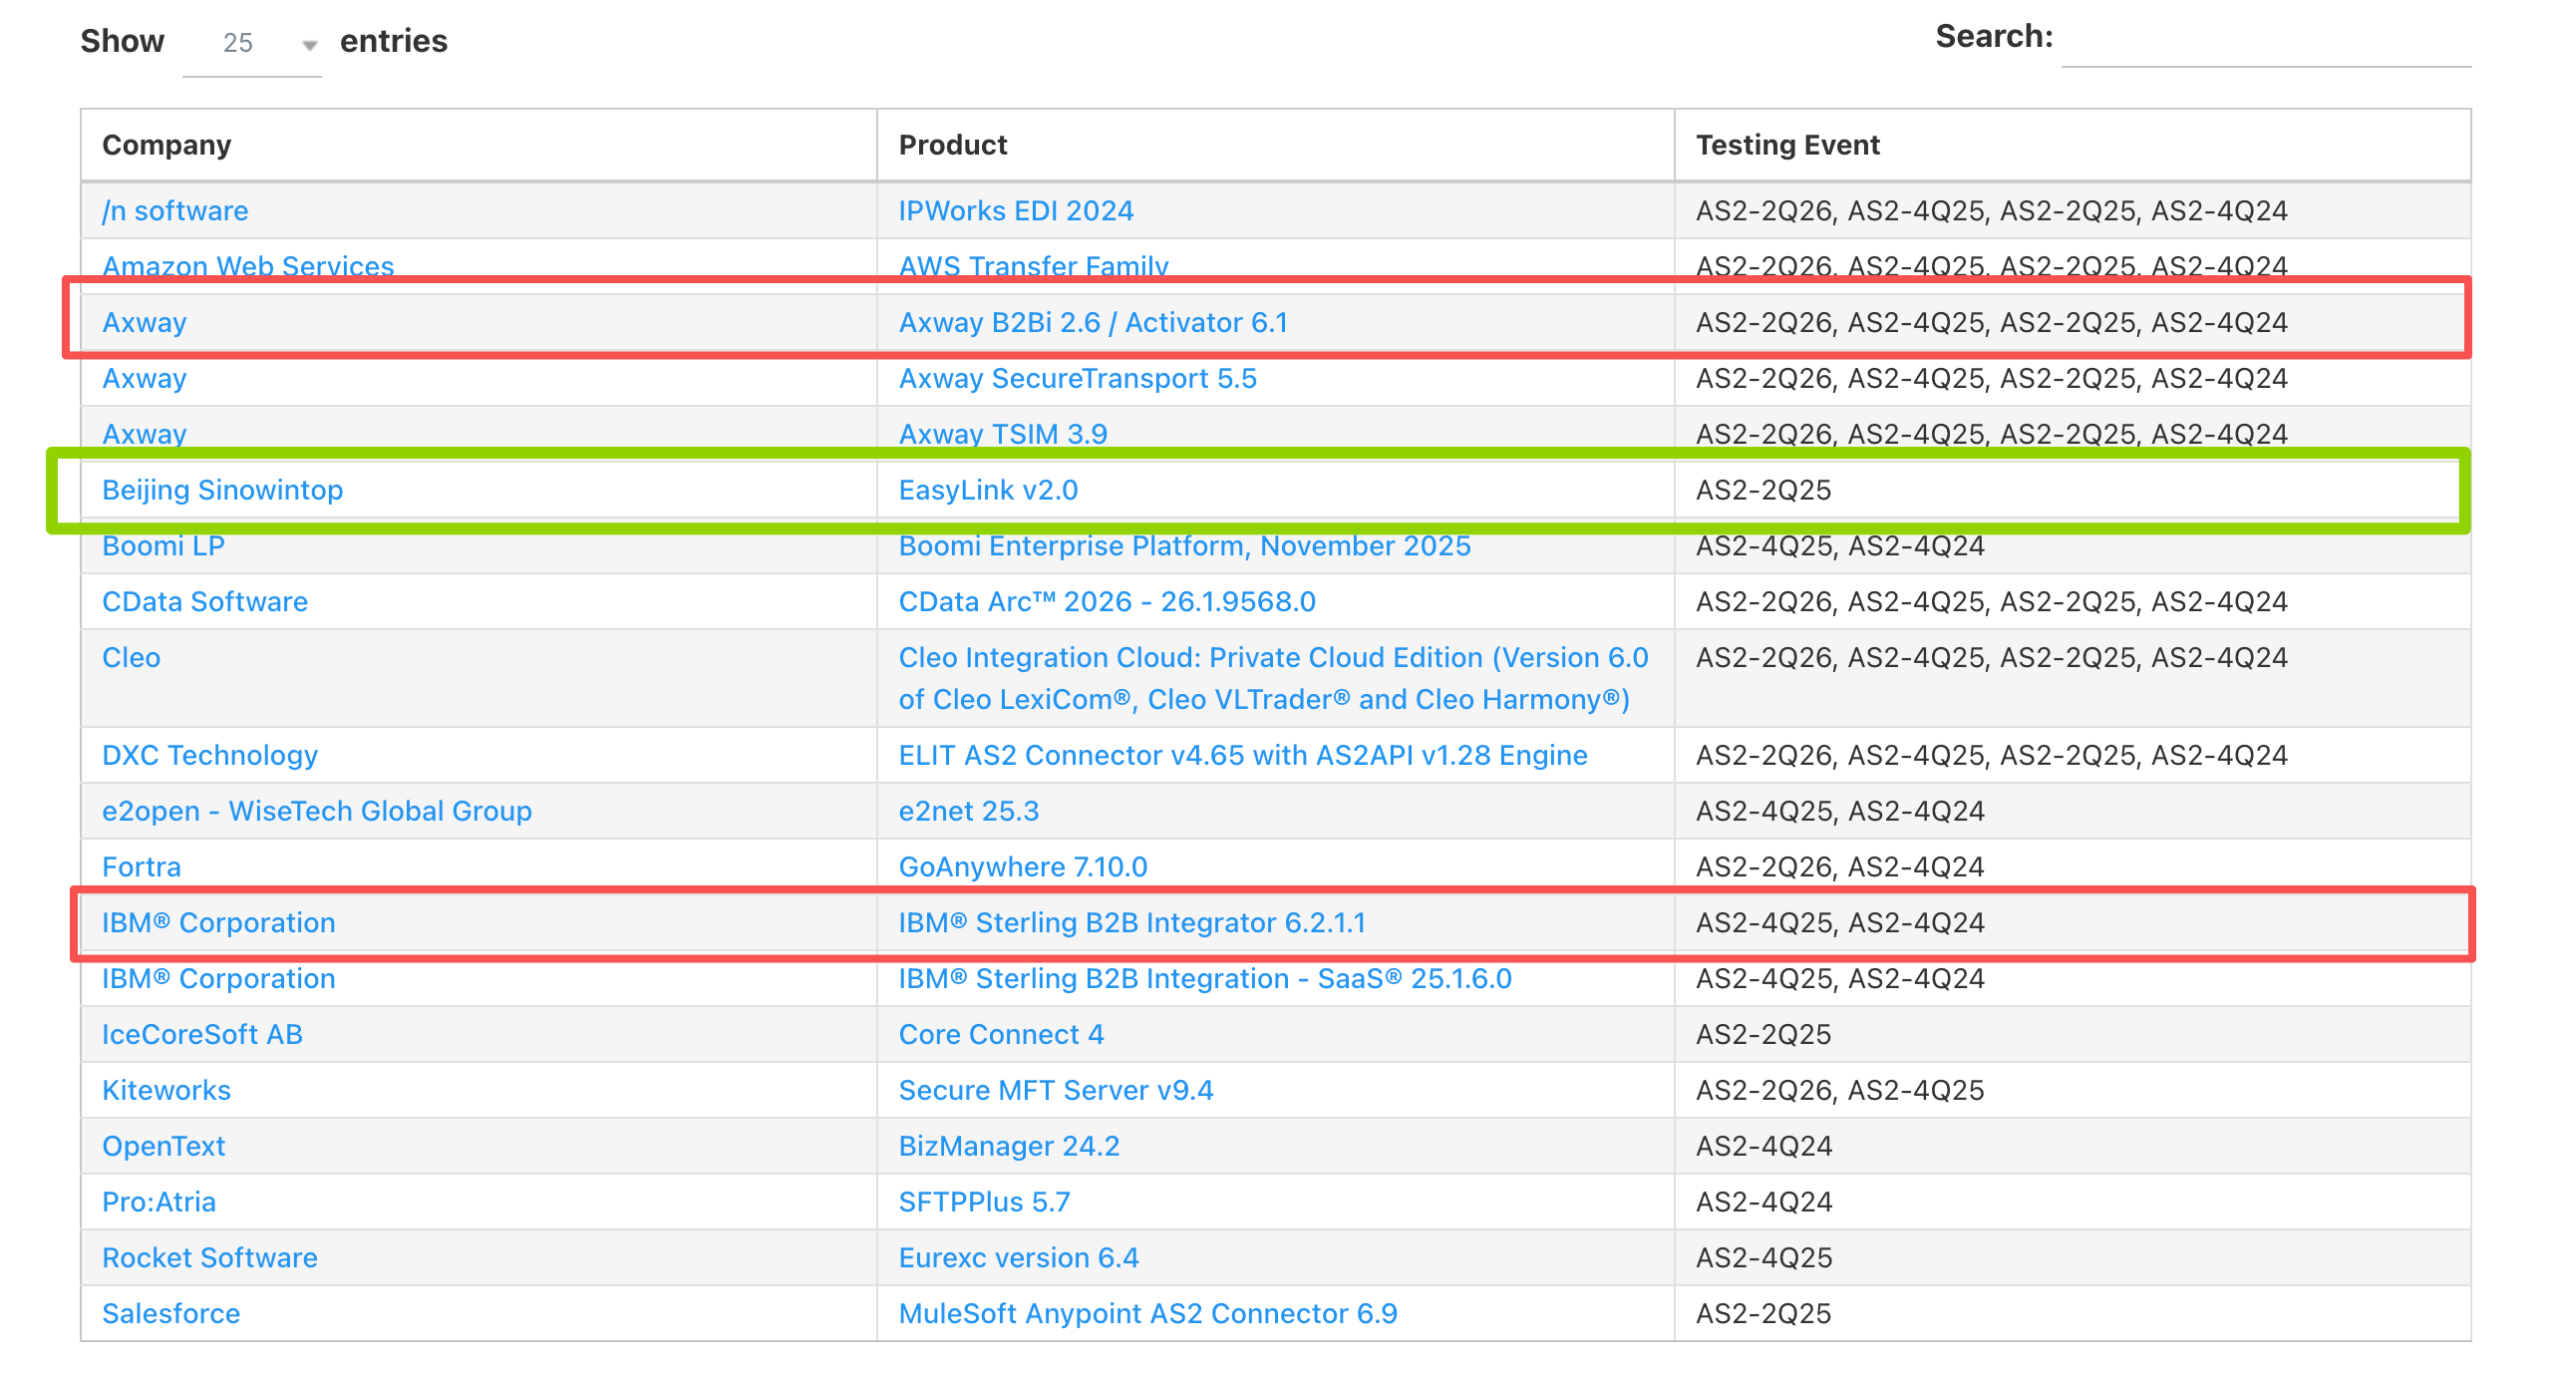Image resolution: width=2560 pixels, height=1376 pixels.
Task: Open the Core Connect 4 product link
Action: [1001, 1036]
